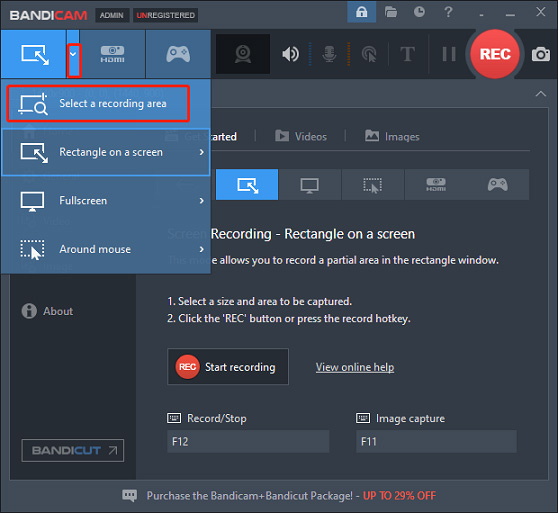The height and width of the screenshot is (513, 558).
Task: Capture a screenshot with camera icon
Action: 541,54
